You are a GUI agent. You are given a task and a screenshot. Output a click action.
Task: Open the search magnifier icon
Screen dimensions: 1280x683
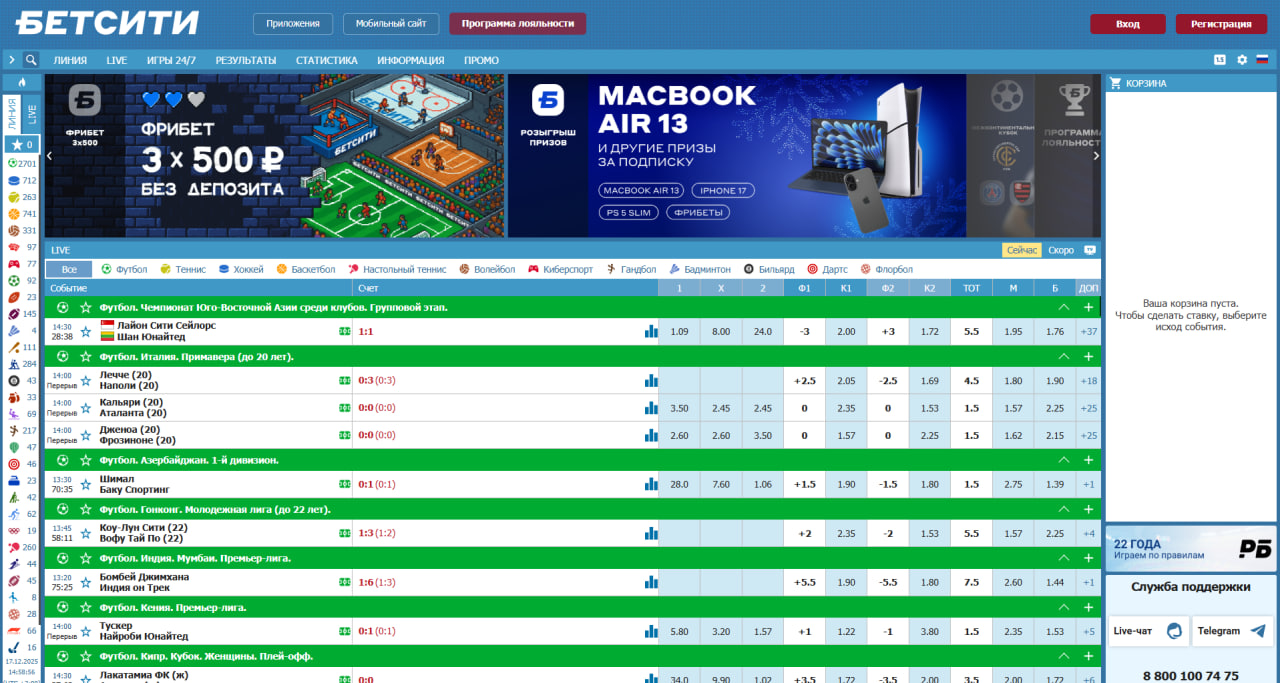coord(31,60)
